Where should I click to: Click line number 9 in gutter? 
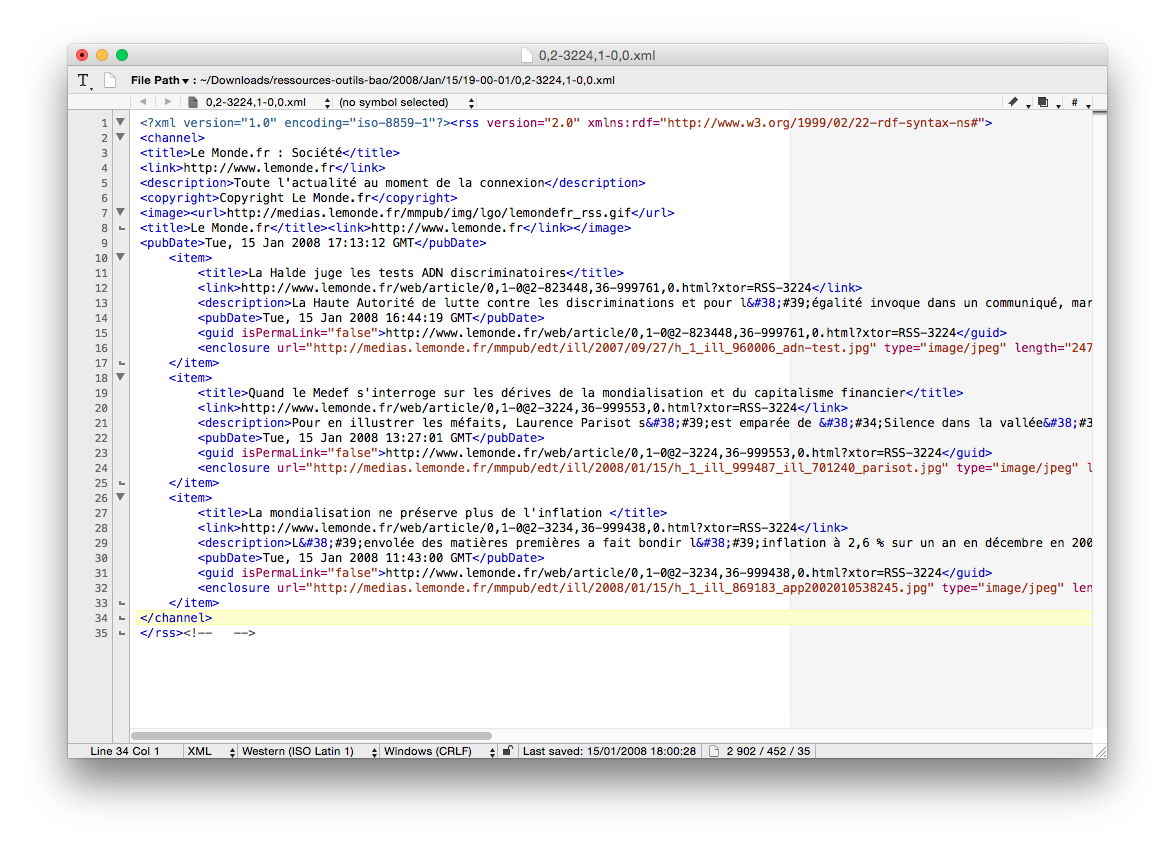coord(104,243)
